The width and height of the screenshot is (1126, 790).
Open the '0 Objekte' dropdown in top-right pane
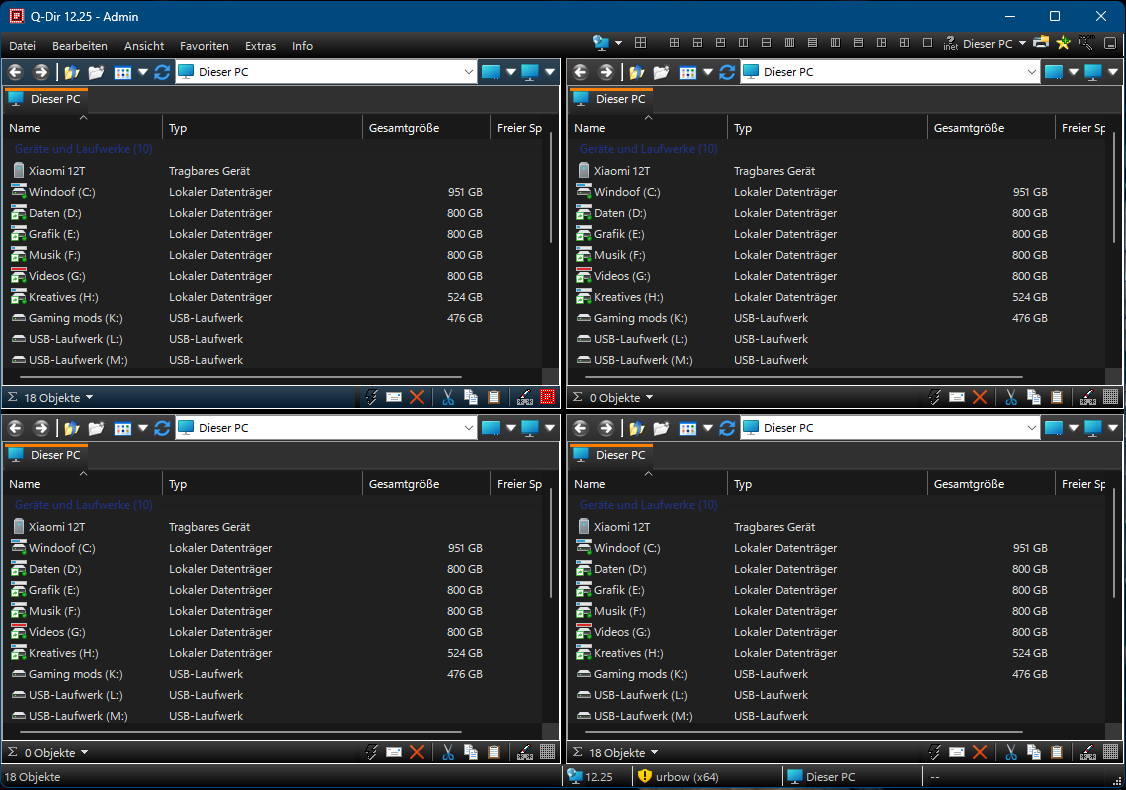click(x=649, y=397)
